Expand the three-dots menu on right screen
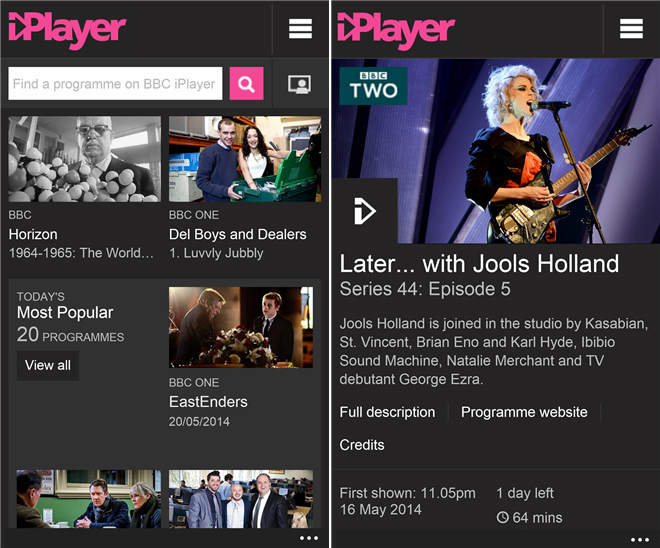 640,540
